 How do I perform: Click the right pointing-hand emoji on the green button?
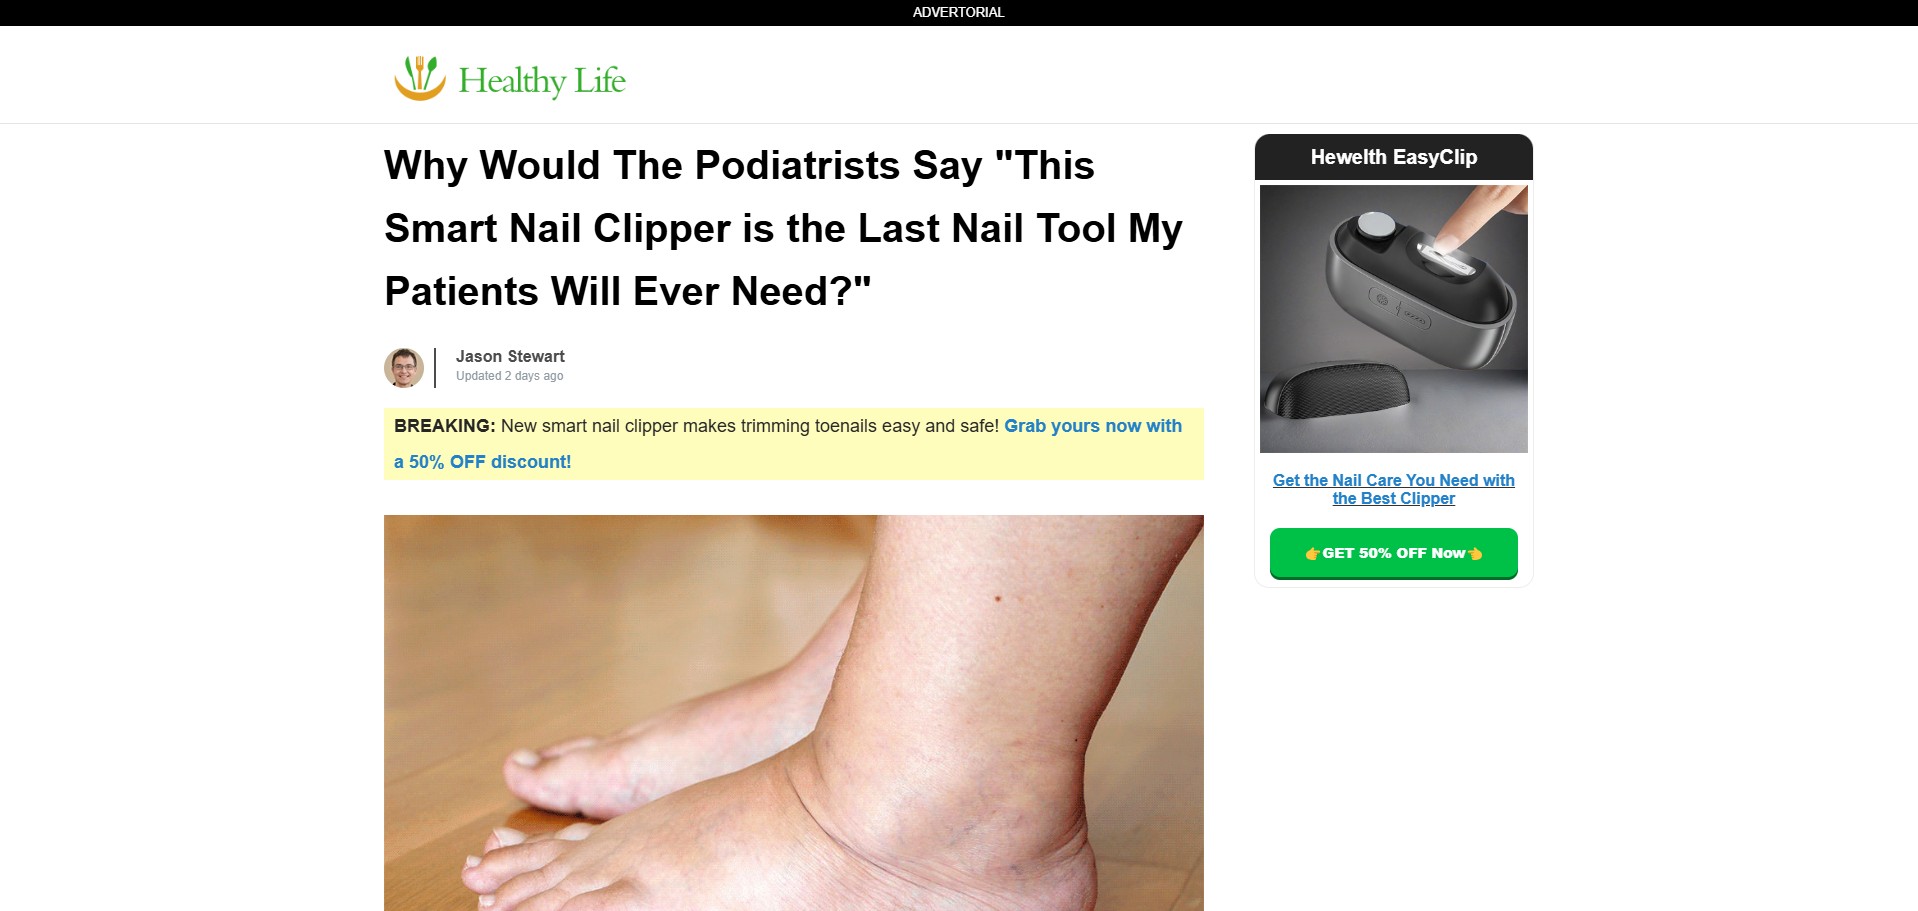tap(1475, 553)
